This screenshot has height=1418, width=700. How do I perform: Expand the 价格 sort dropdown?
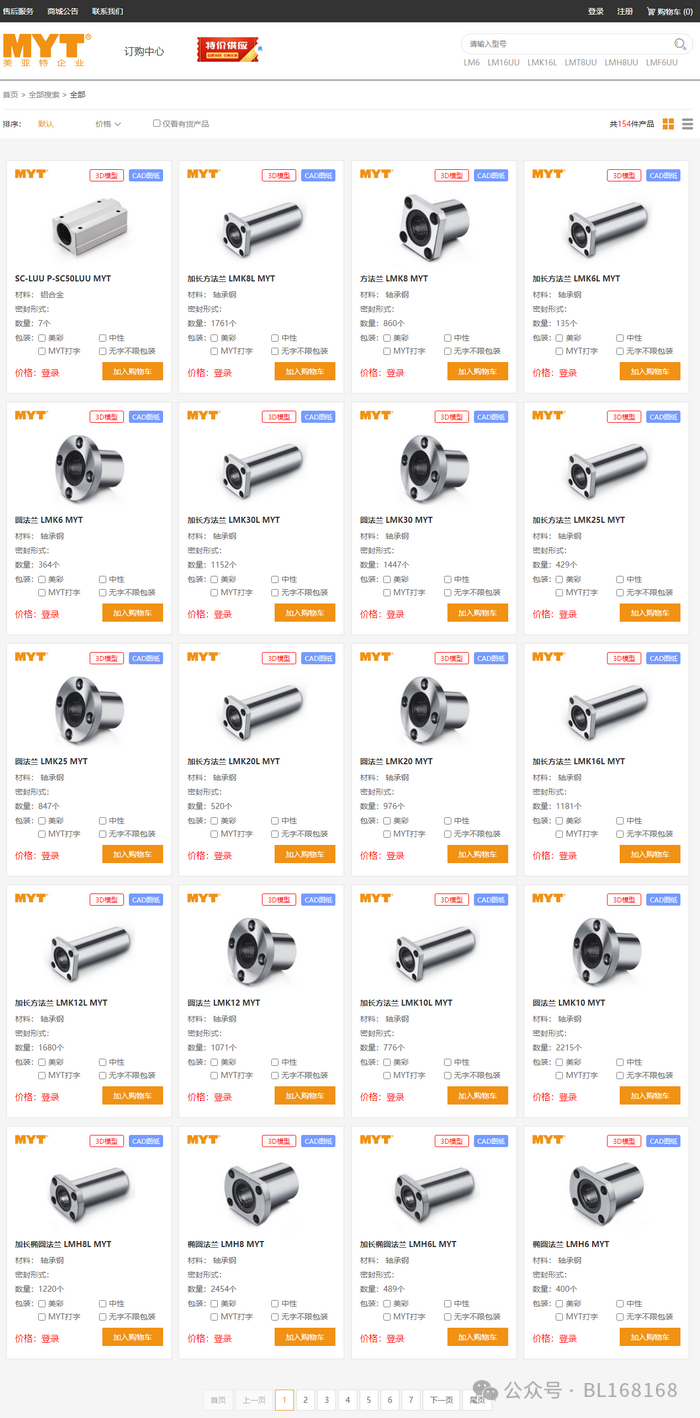[108, 124]
